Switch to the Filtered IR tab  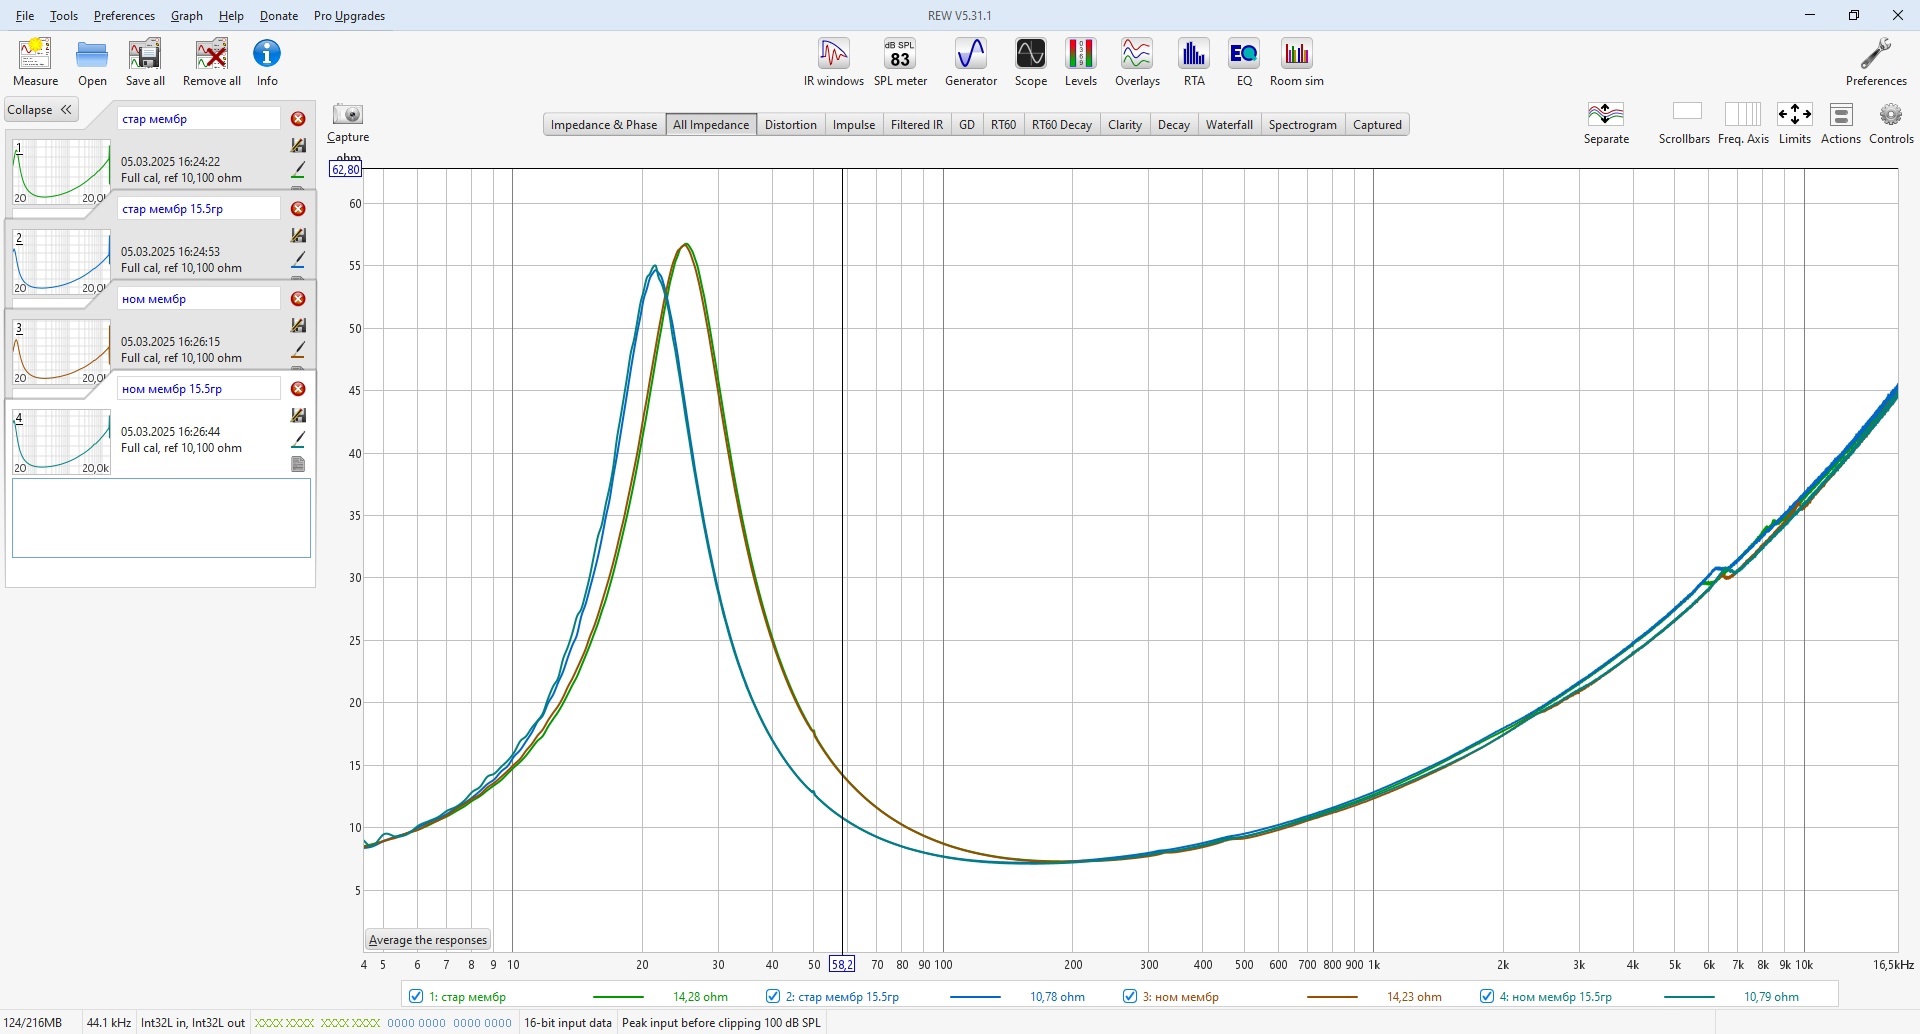coord(917,125)
